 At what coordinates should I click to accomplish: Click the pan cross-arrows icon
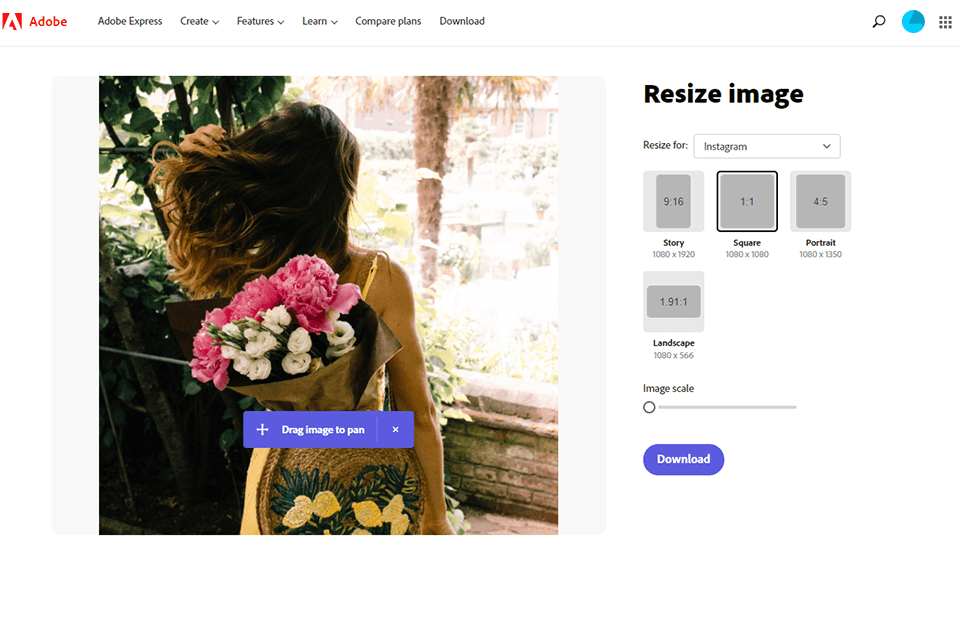(x=262, y=429)
